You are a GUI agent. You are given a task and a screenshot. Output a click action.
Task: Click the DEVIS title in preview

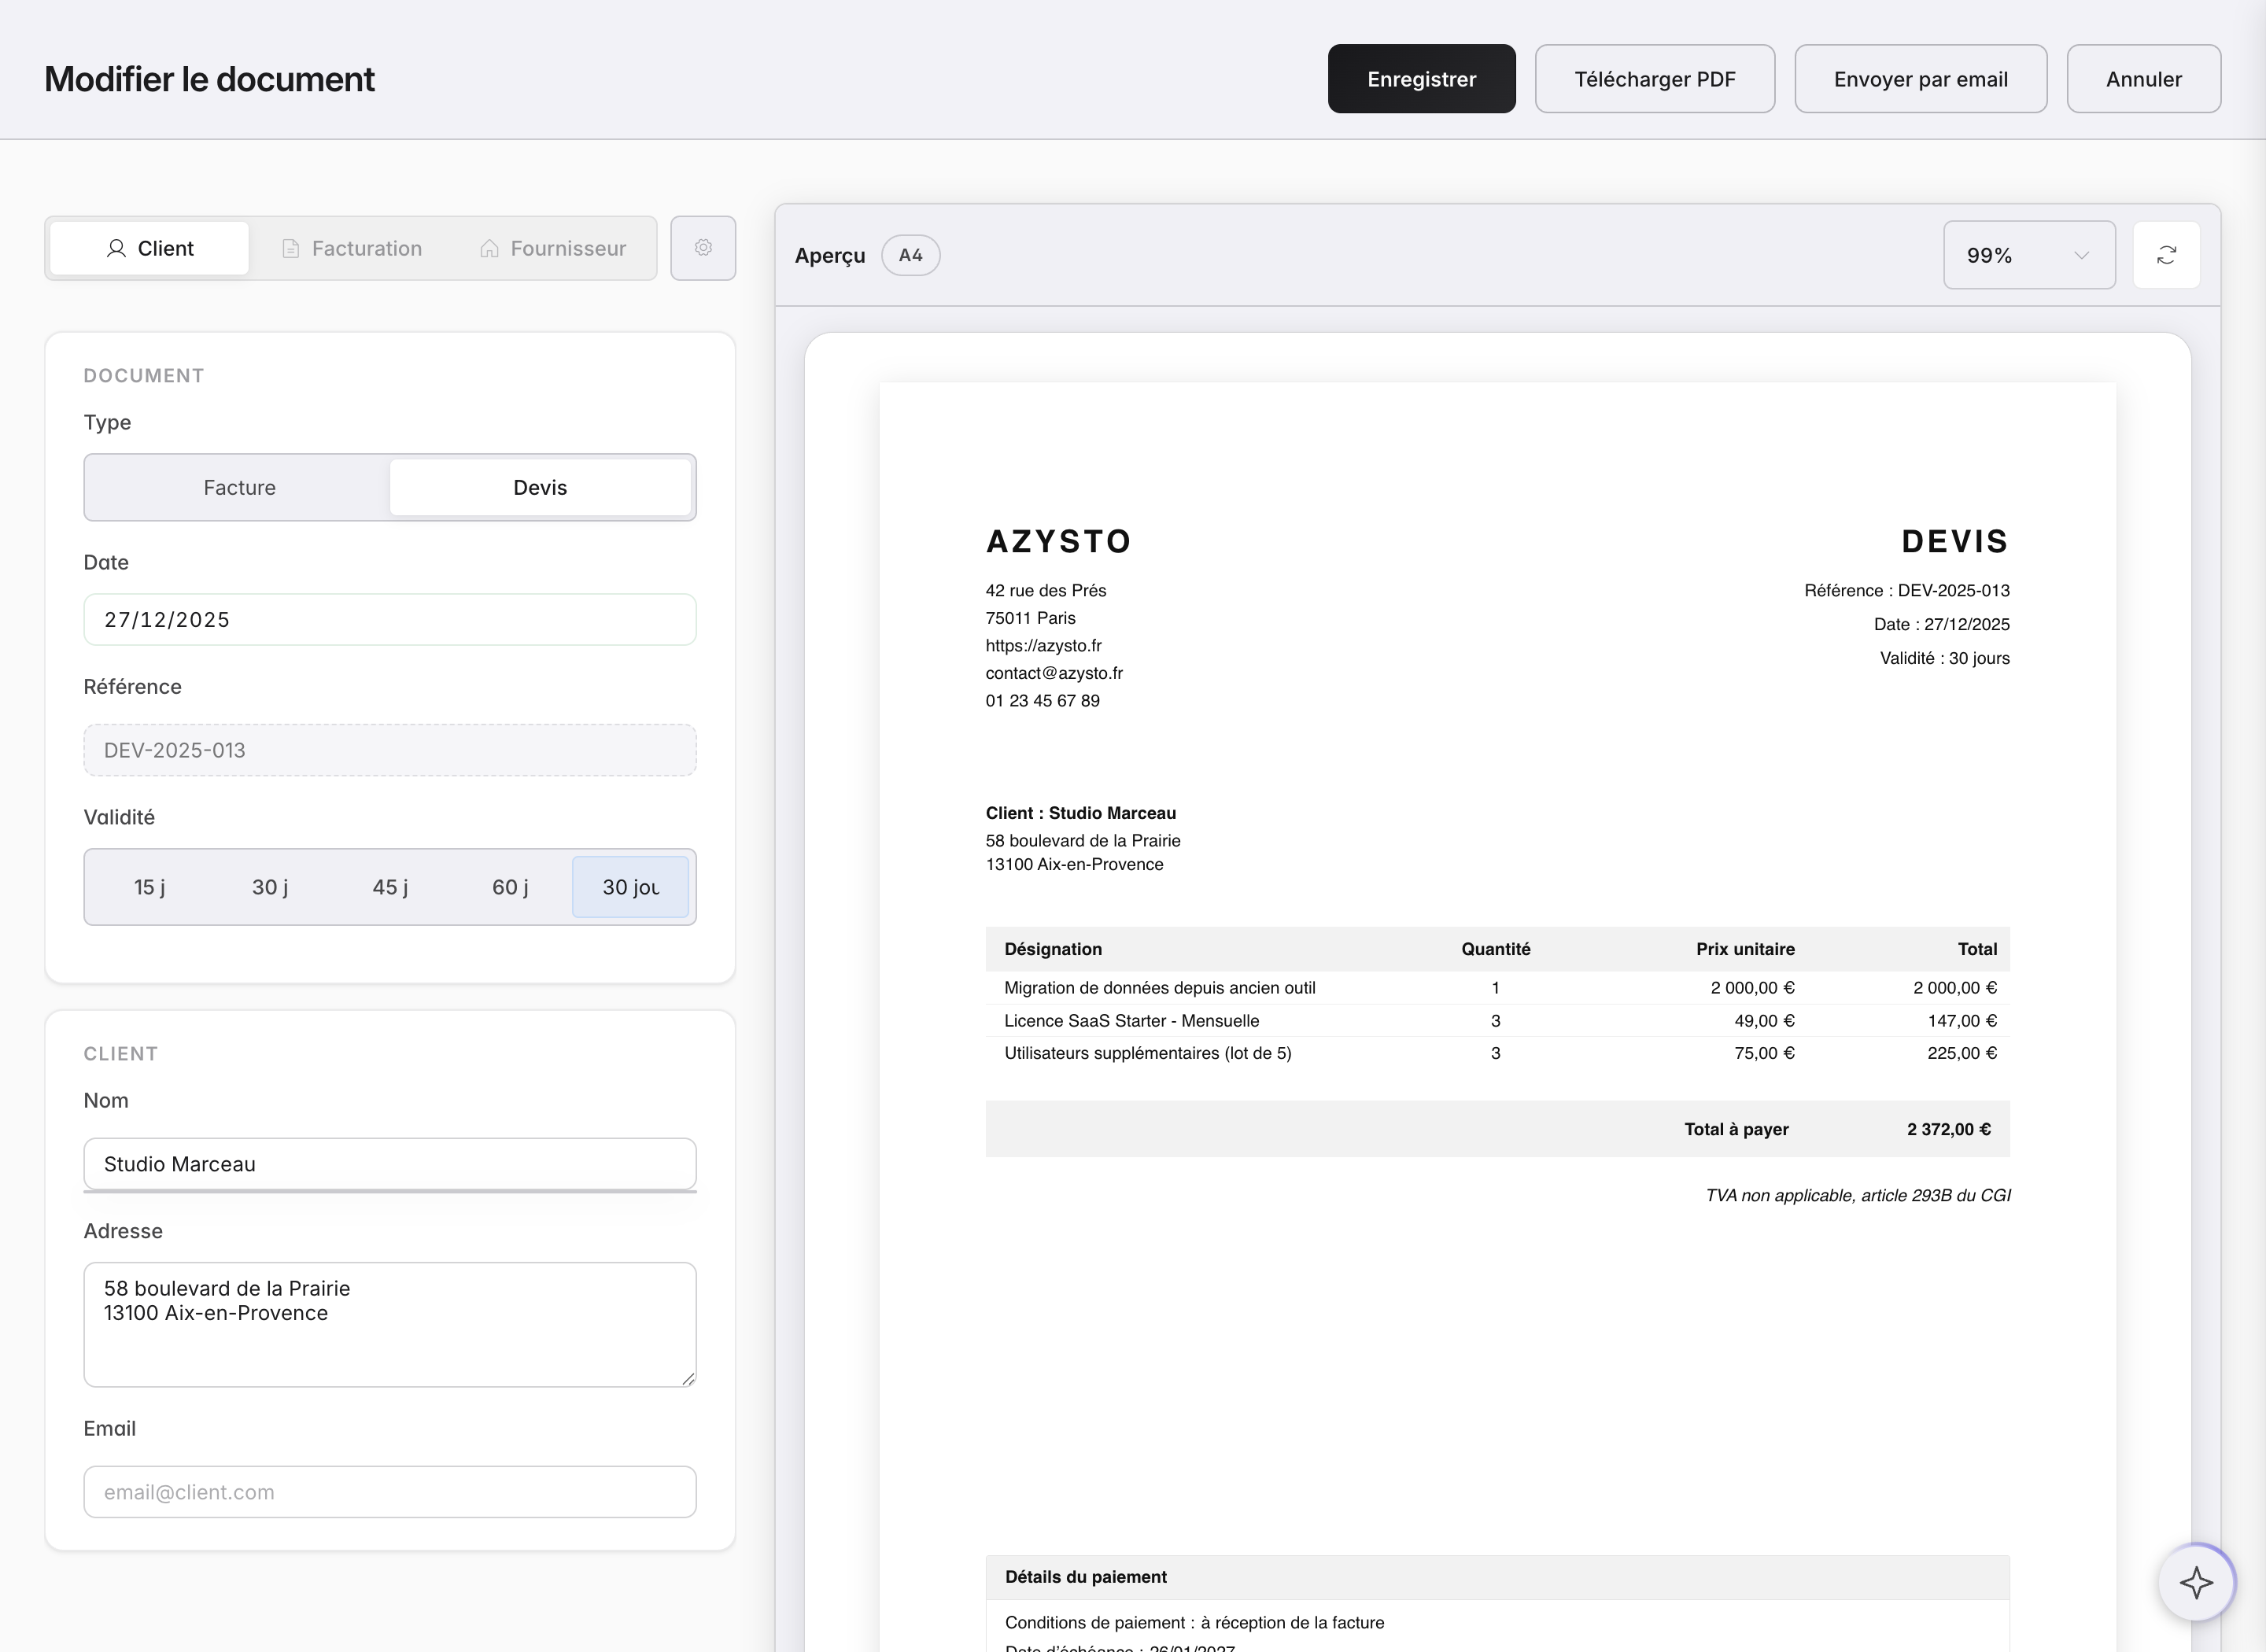(1955, 541)
